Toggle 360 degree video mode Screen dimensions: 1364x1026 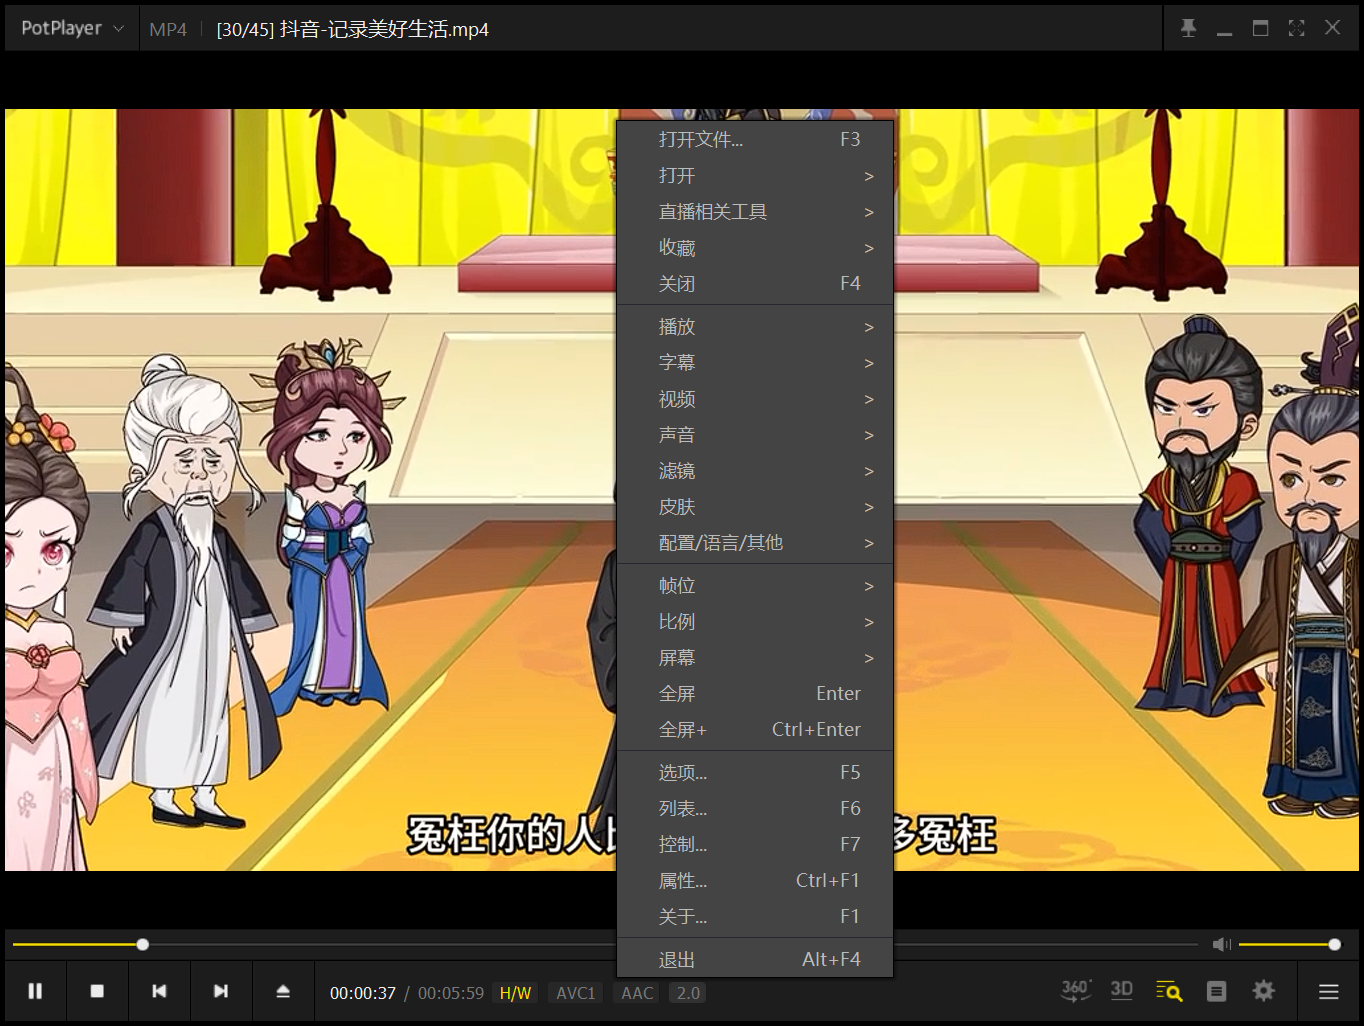point(1076,991)
